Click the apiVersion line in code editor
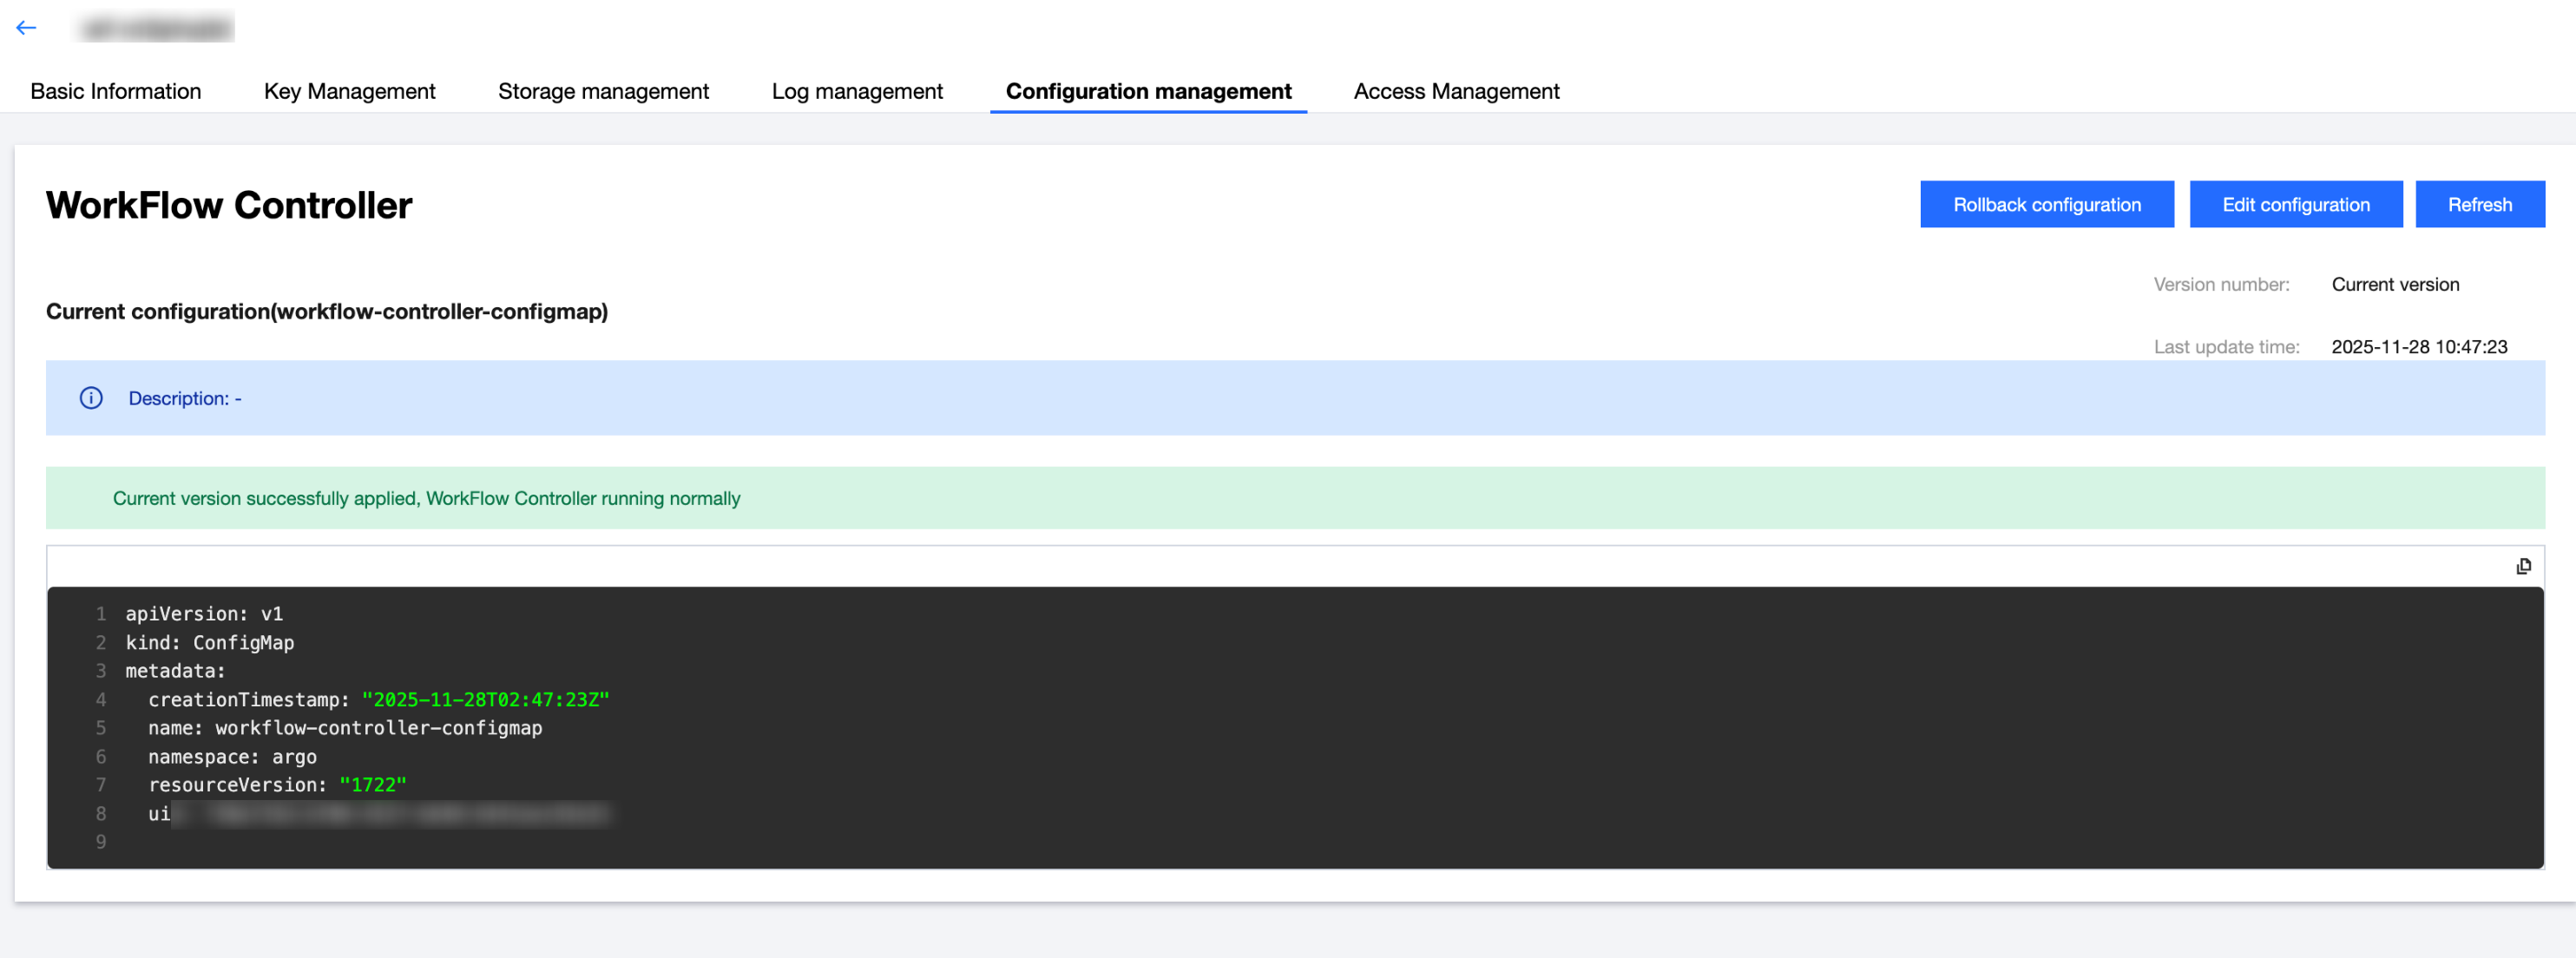Viewport: 2576px width, 958px height. 204,614
